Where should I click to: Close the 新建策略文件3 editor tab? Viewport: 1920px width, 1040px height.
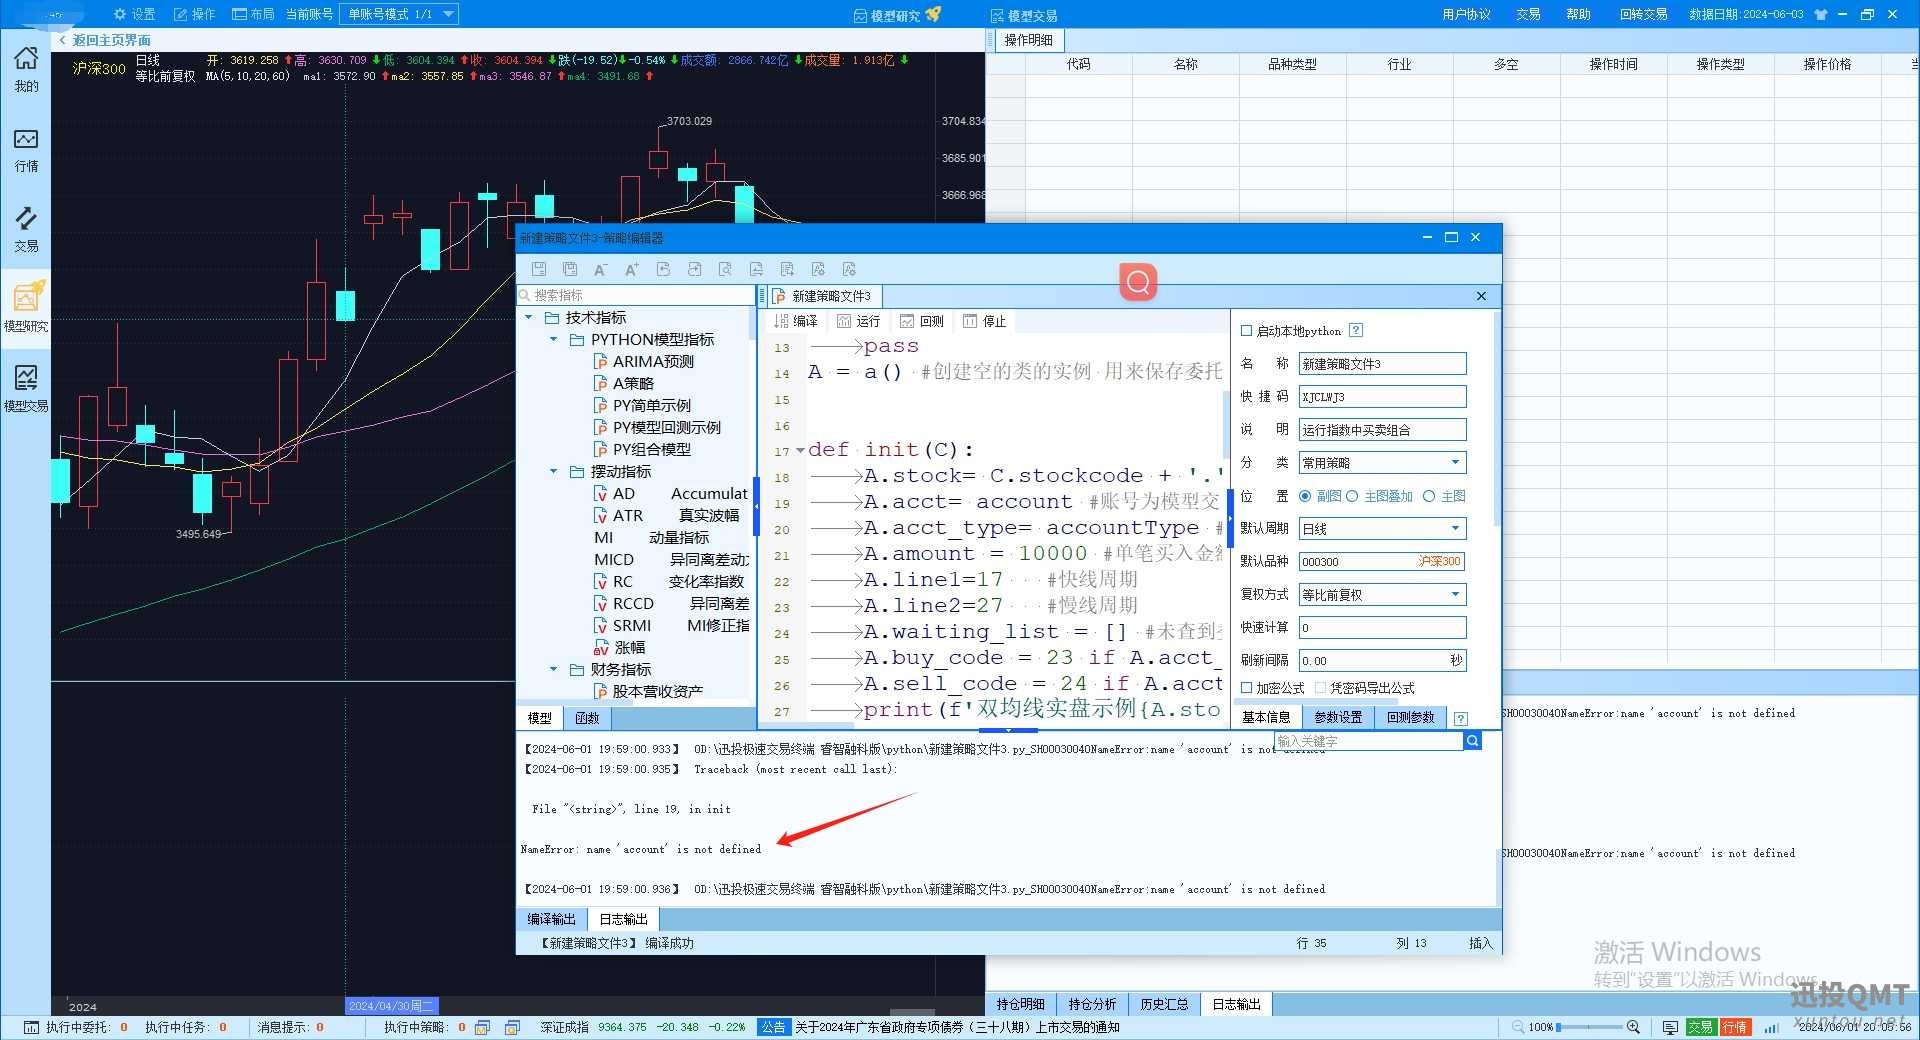(x=1481, y=296)
